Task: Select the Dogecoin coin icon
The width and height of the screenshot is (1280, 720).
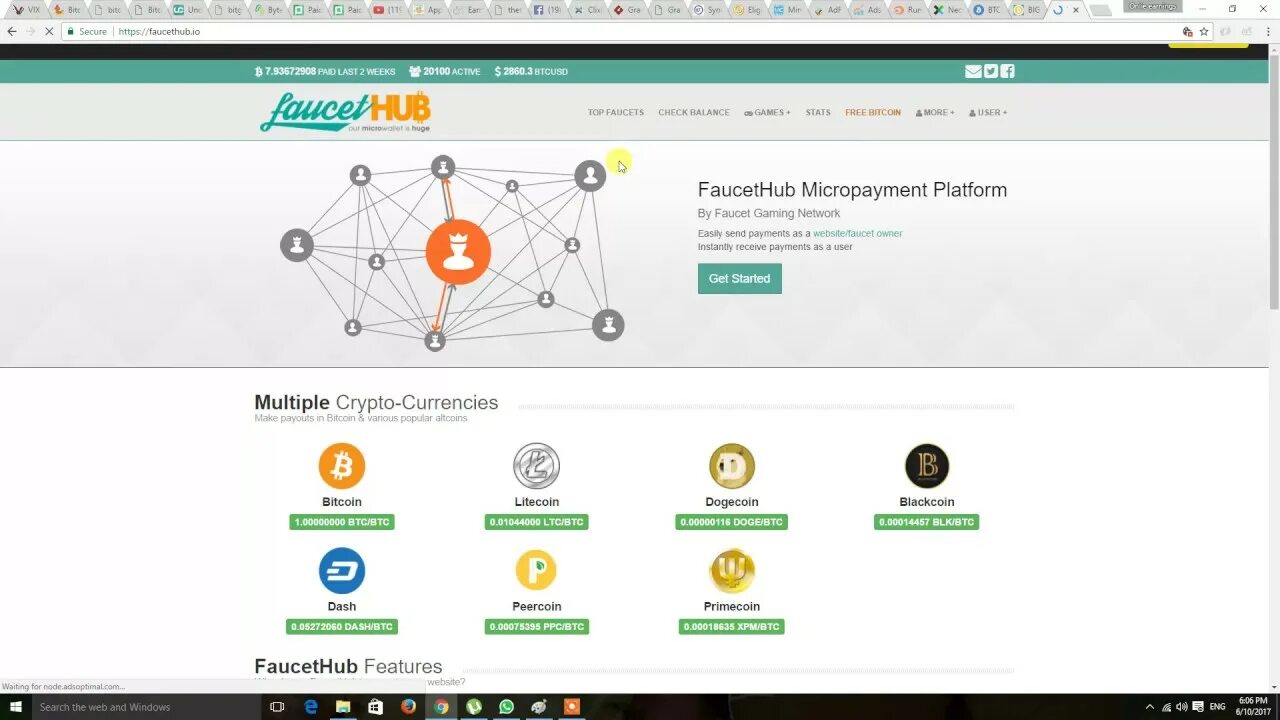Action: coord(732,466)
